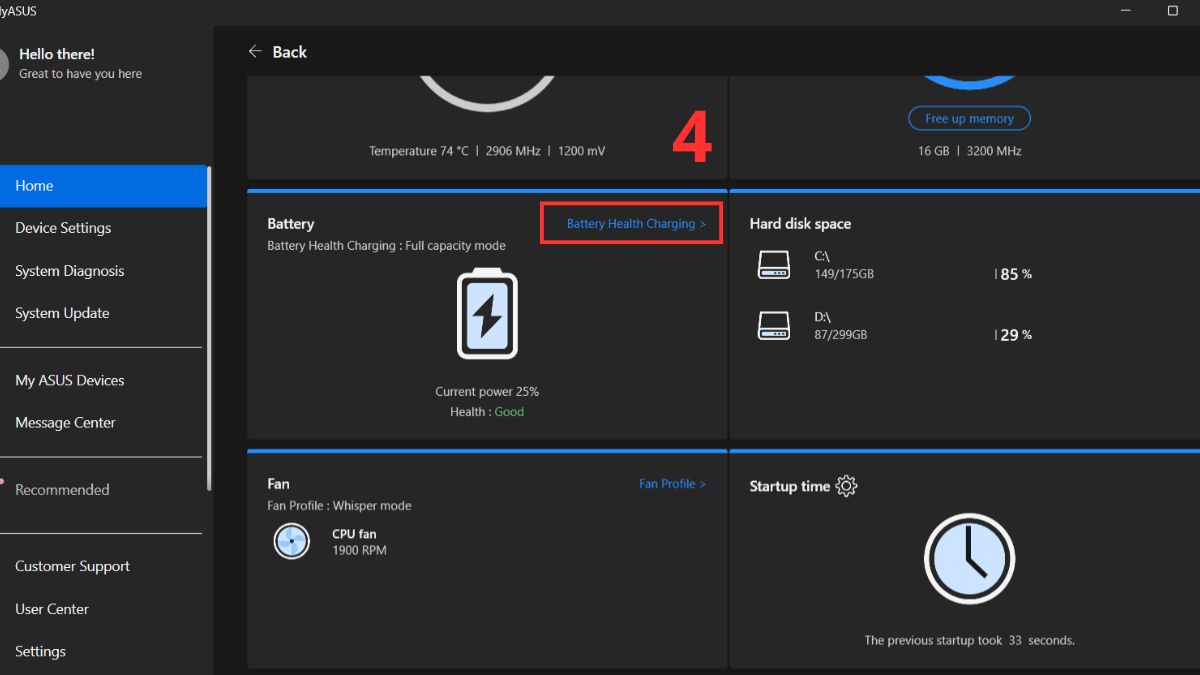Click the D:\ drive icon
Image resolution: width=1200 pixels, height=675 pixels.
[773, 325]
